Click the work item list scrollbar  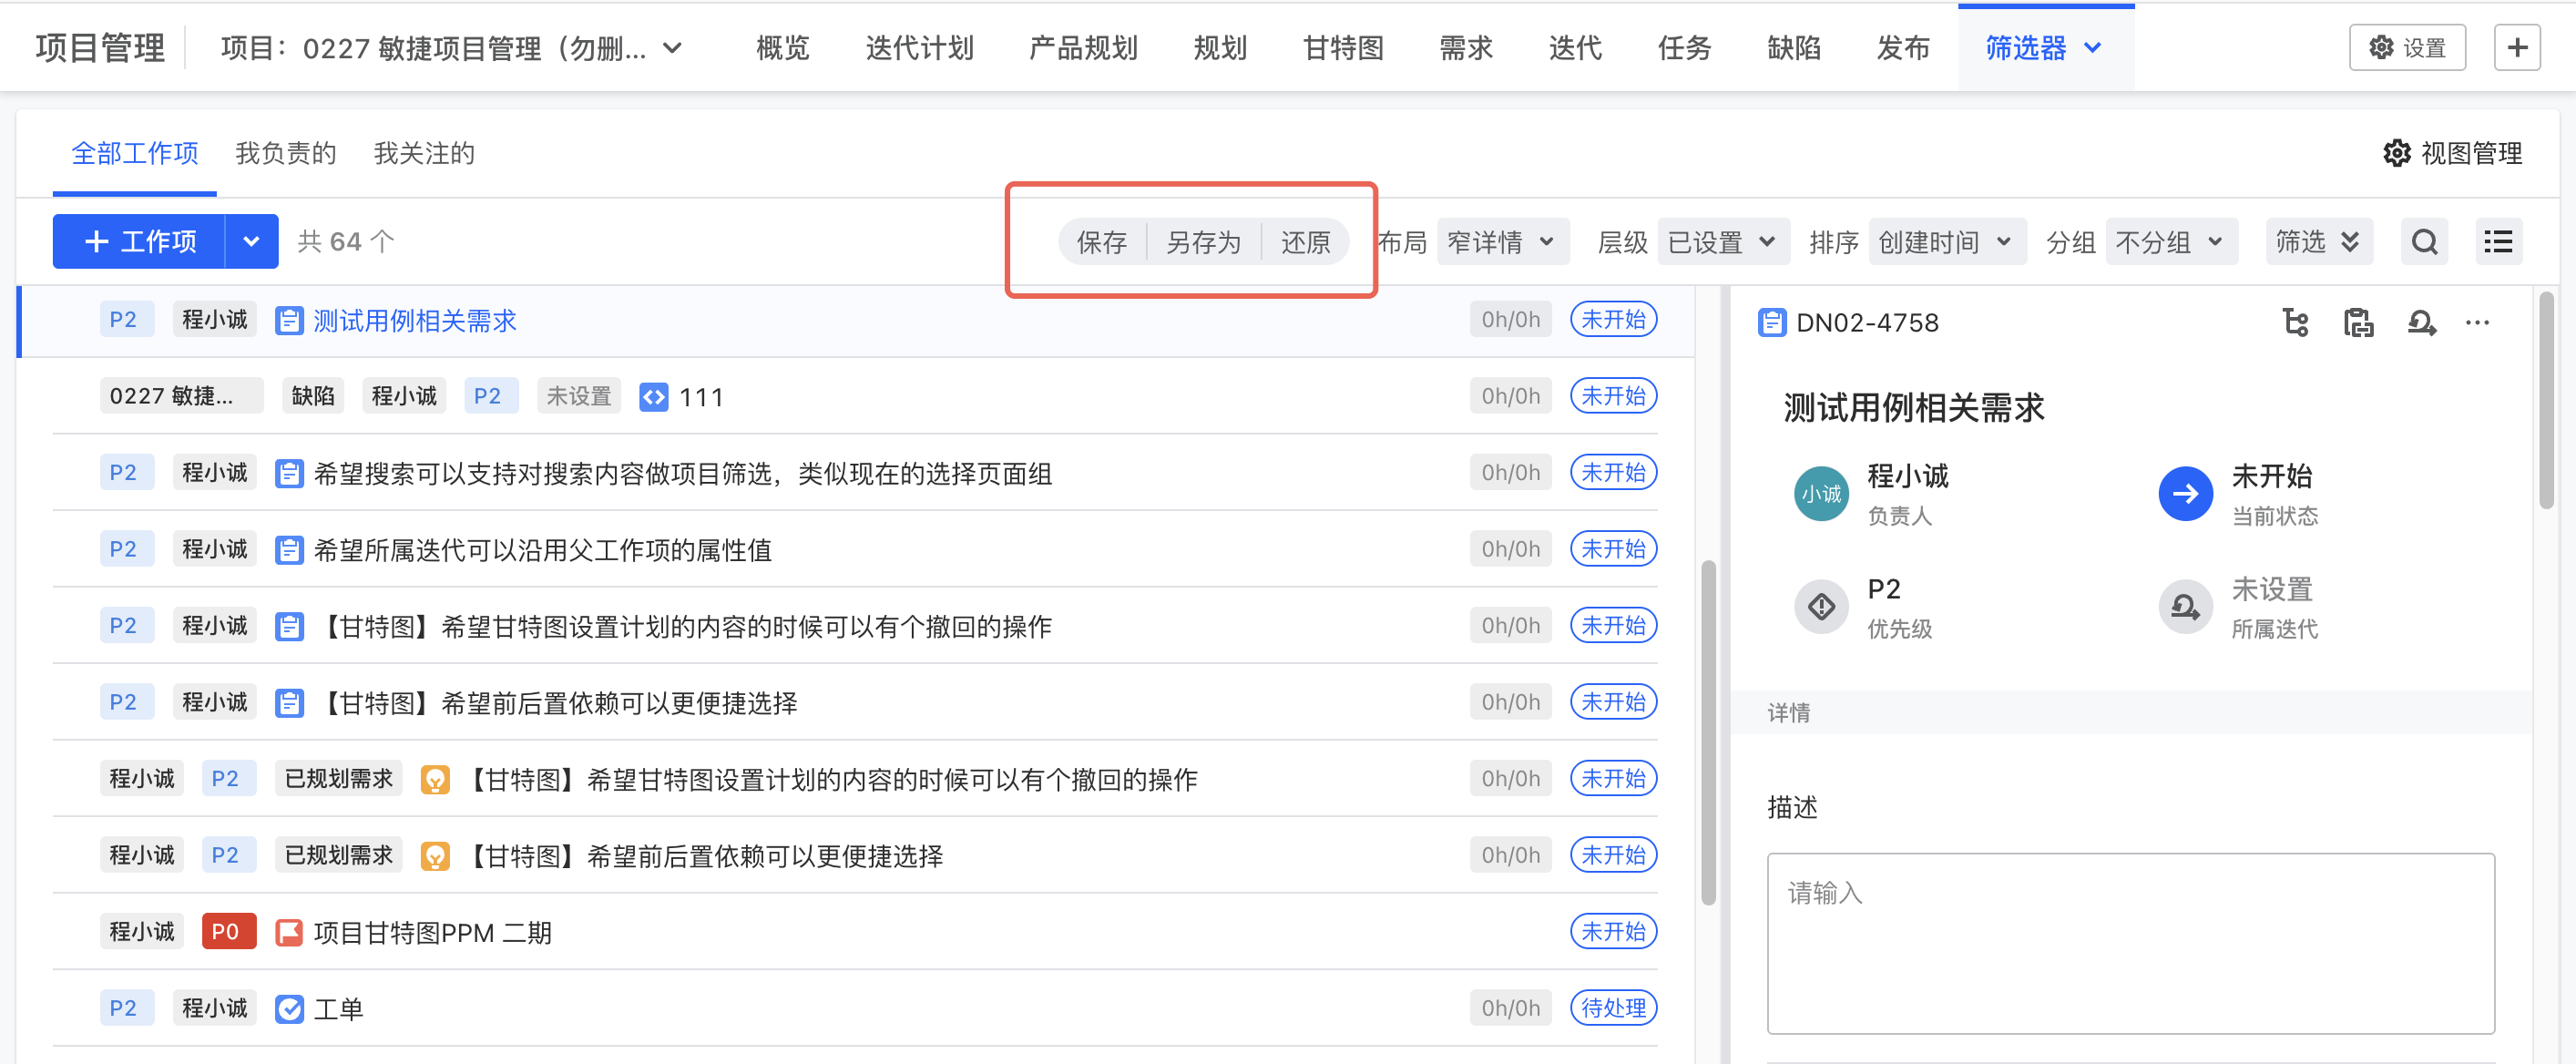click(1708, 733)
